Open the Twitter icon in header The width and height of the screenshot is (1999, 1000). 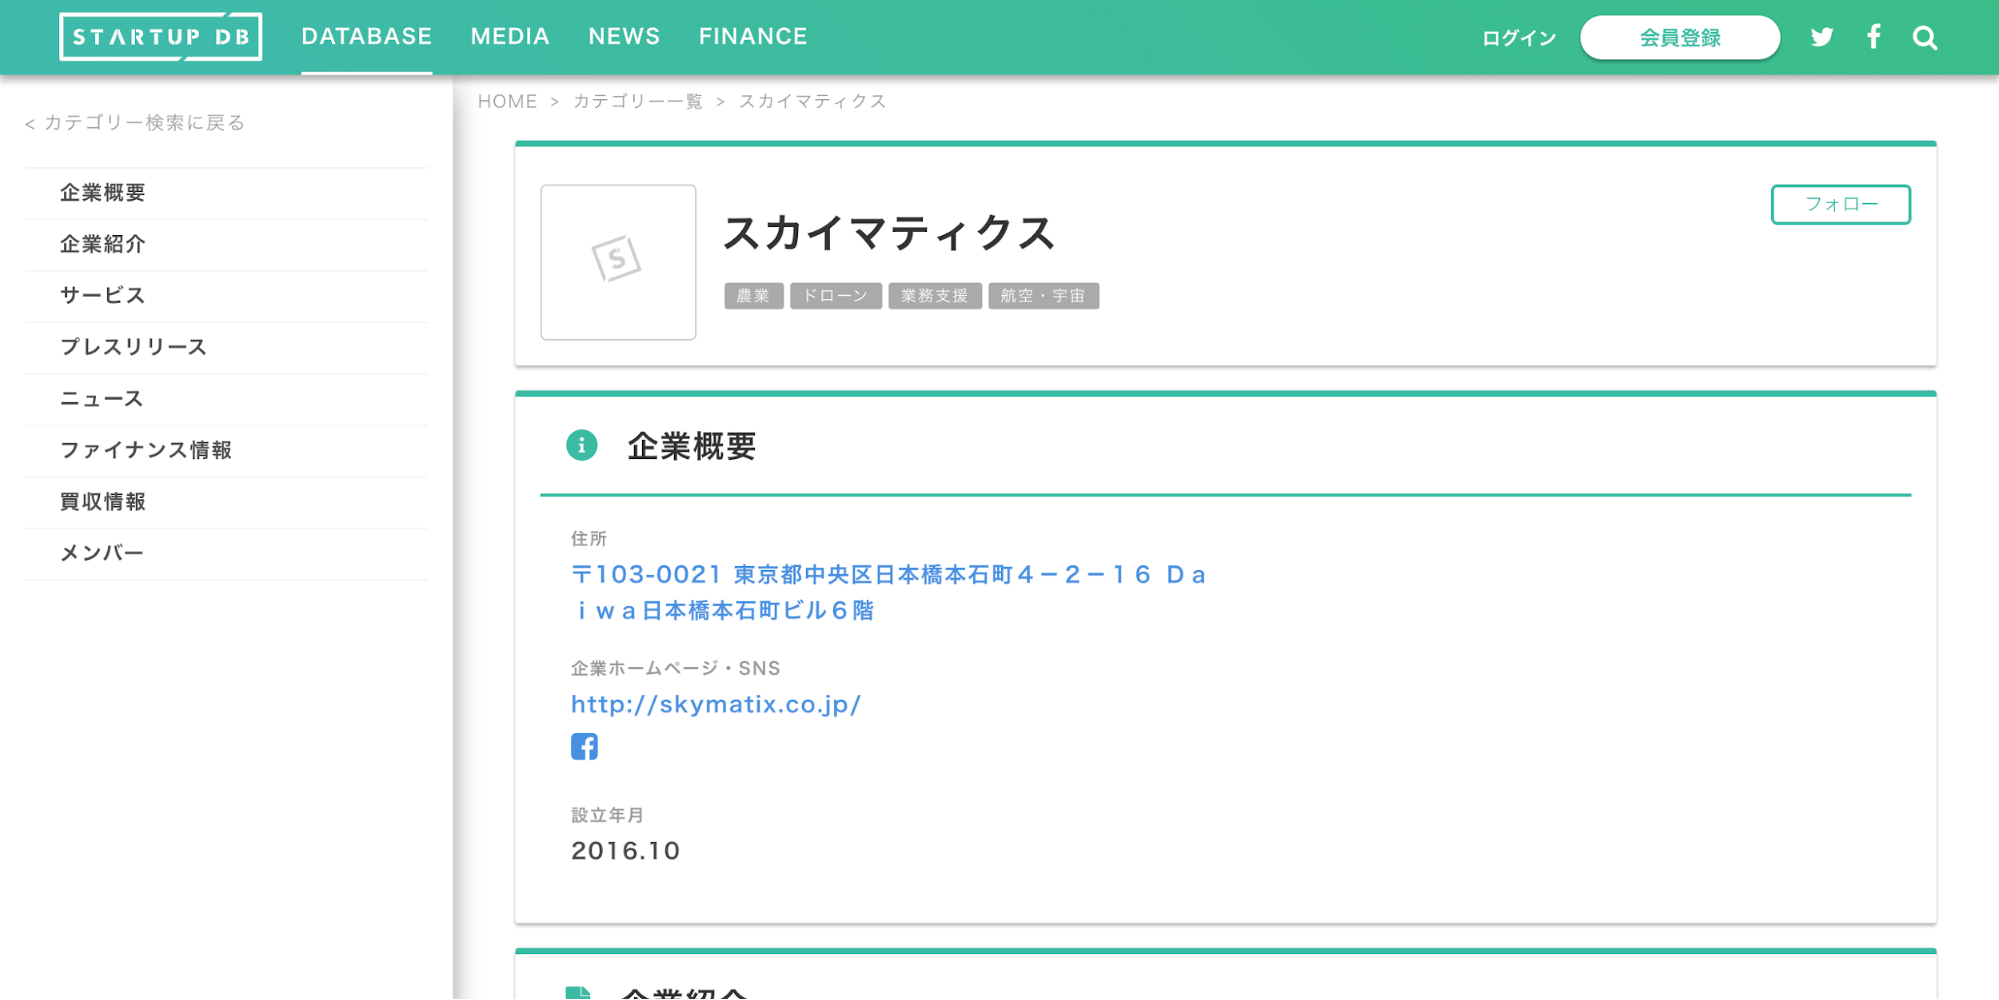click(x=1822, y=37)
